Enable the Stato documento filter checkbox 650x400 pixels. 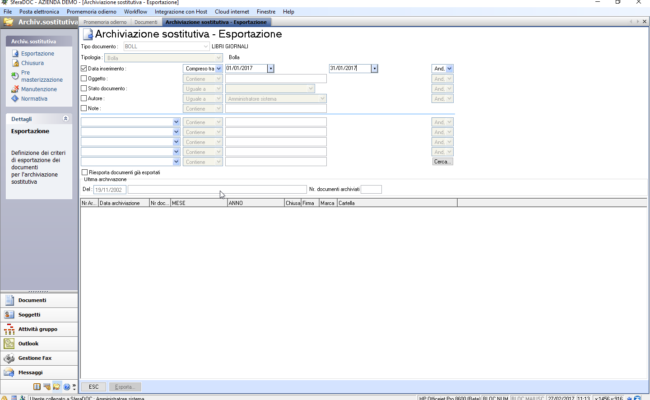pos(84,88)
